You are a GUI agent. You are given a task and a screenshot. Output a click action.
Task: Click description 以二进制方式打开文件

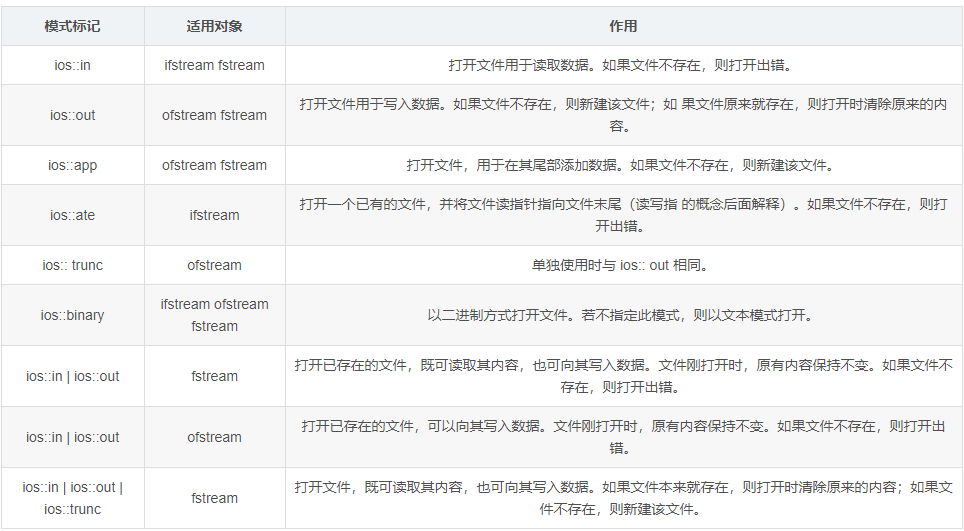click(623, 315)
